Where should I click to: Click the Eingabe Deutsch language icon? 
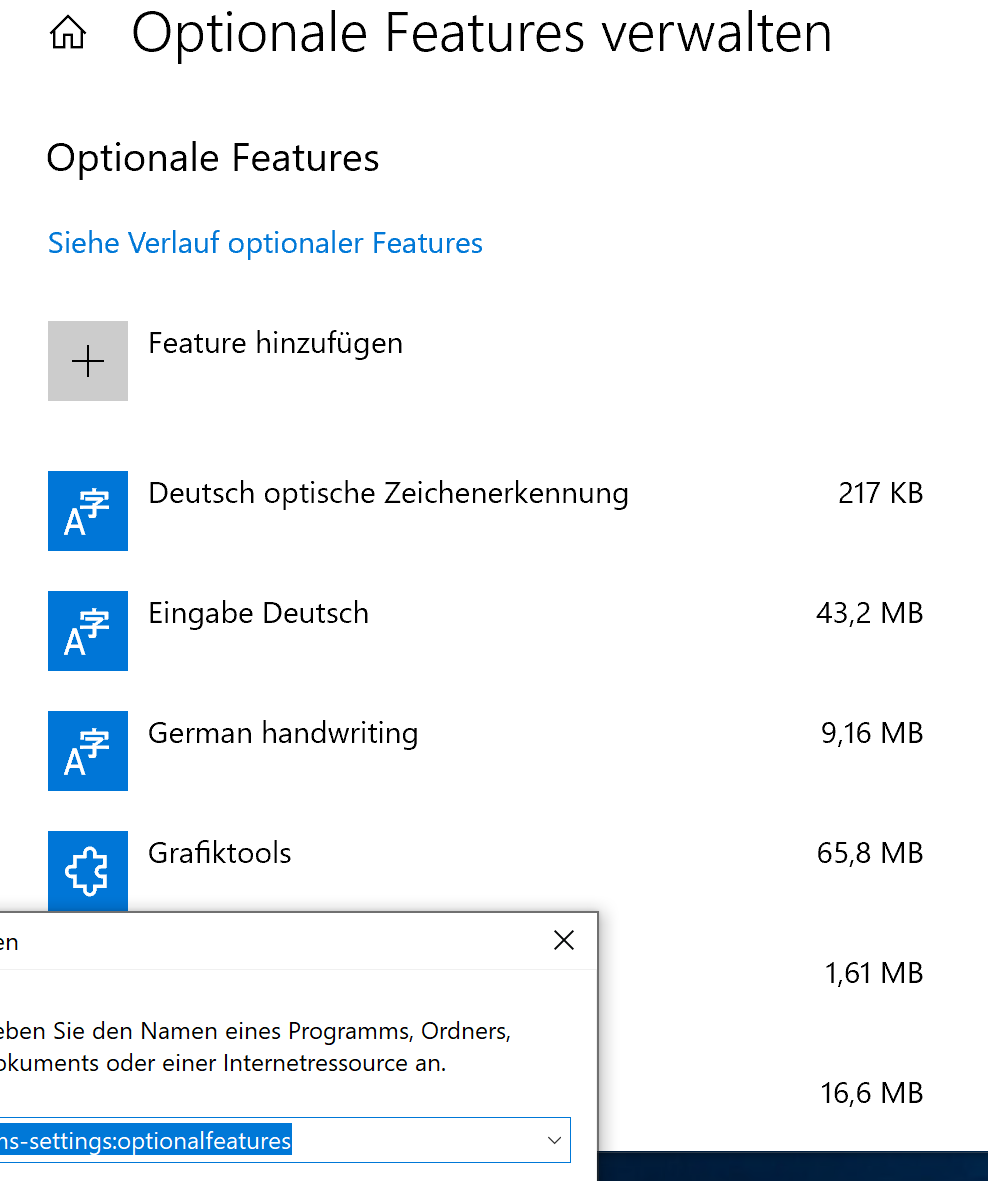coord(87,630)
